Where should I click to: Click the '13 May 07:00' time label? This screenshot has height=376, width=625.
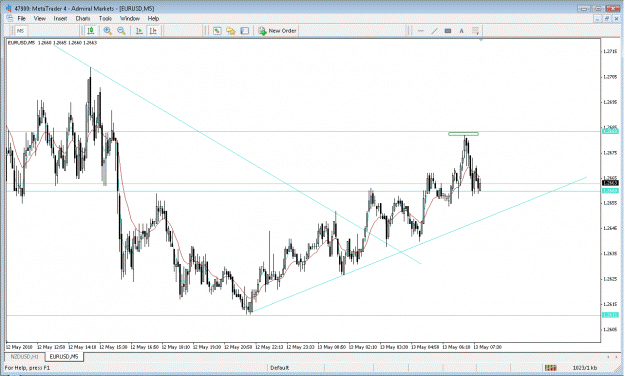click(487, 347)
